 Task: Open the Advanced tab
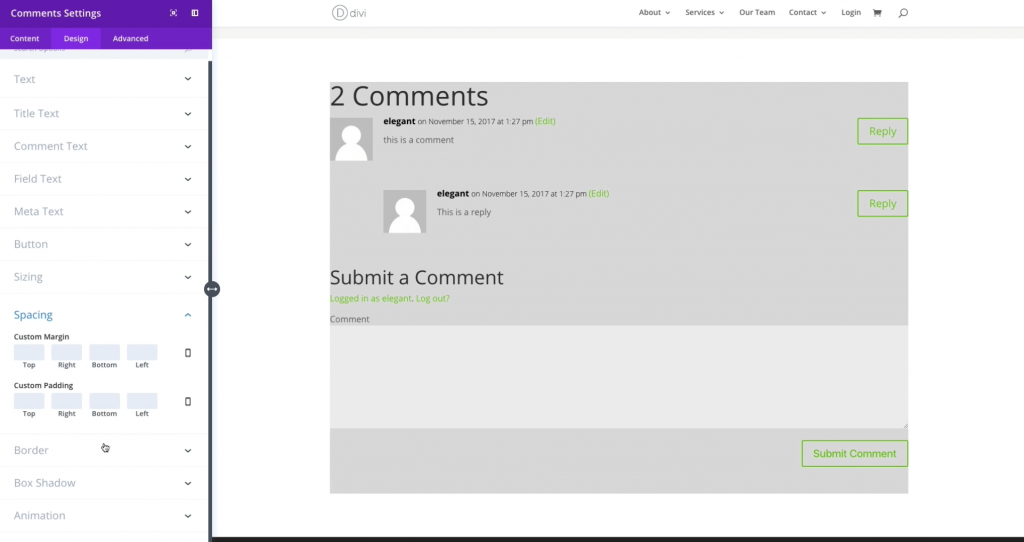point(131,39)
